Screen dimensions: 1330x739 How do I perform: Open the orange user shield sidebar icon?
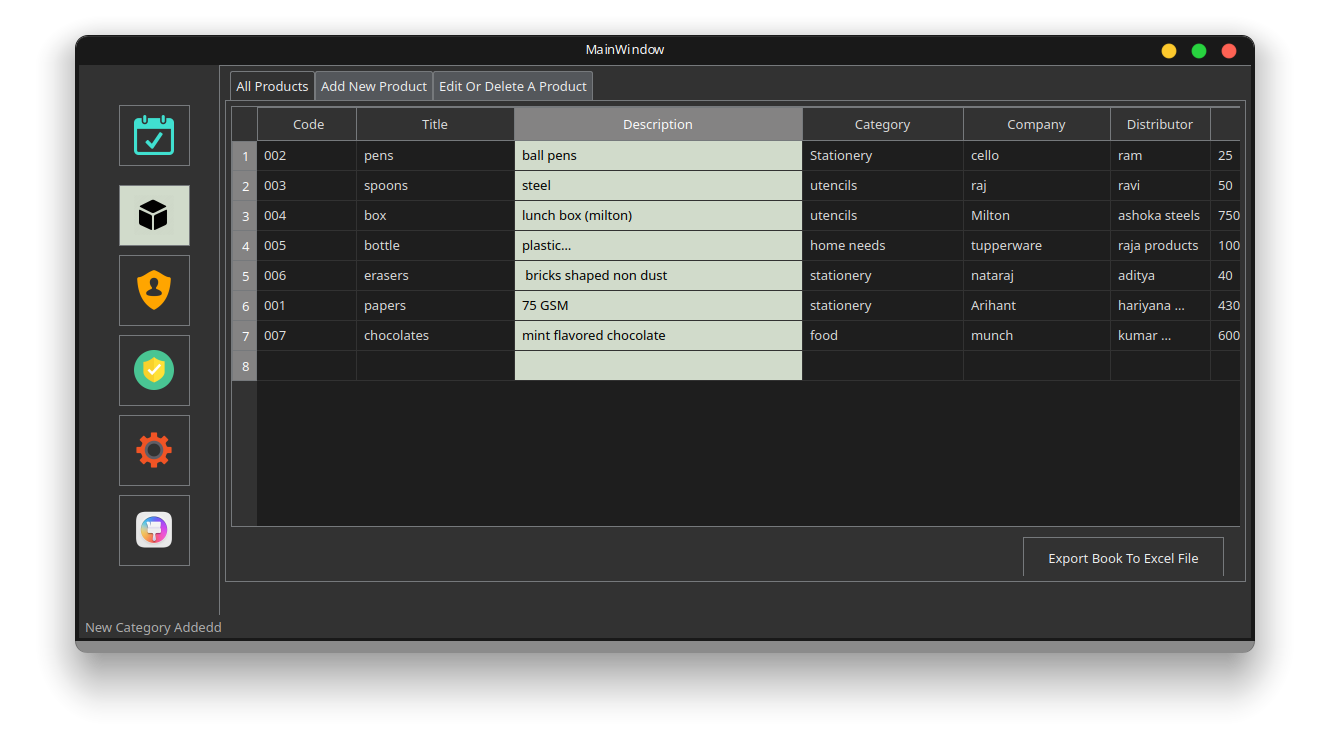[x=154, y=290]
